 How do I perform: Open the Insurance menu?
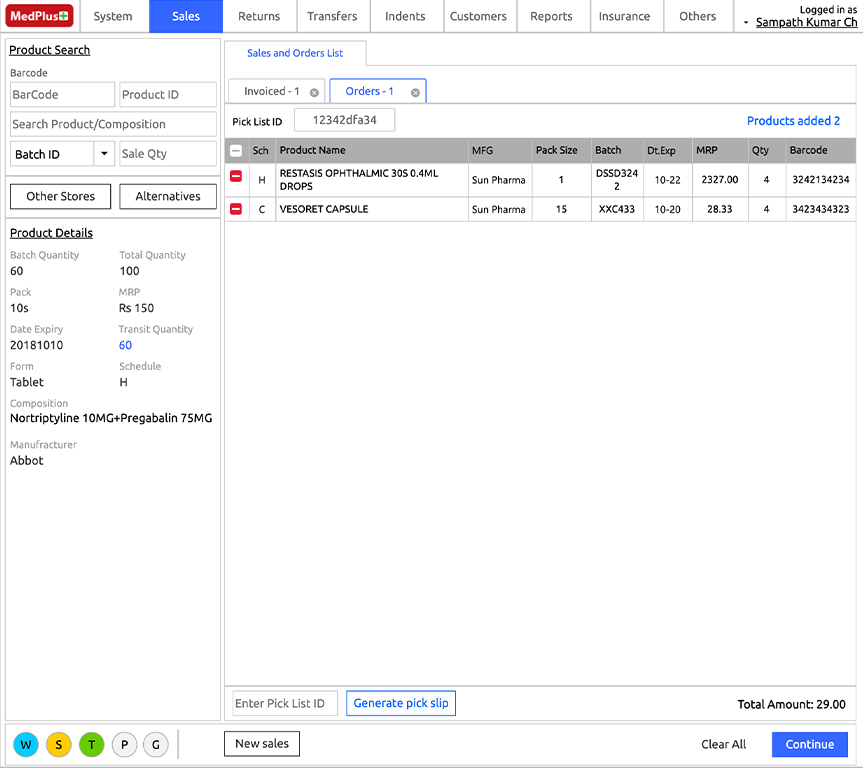[624, 17]
